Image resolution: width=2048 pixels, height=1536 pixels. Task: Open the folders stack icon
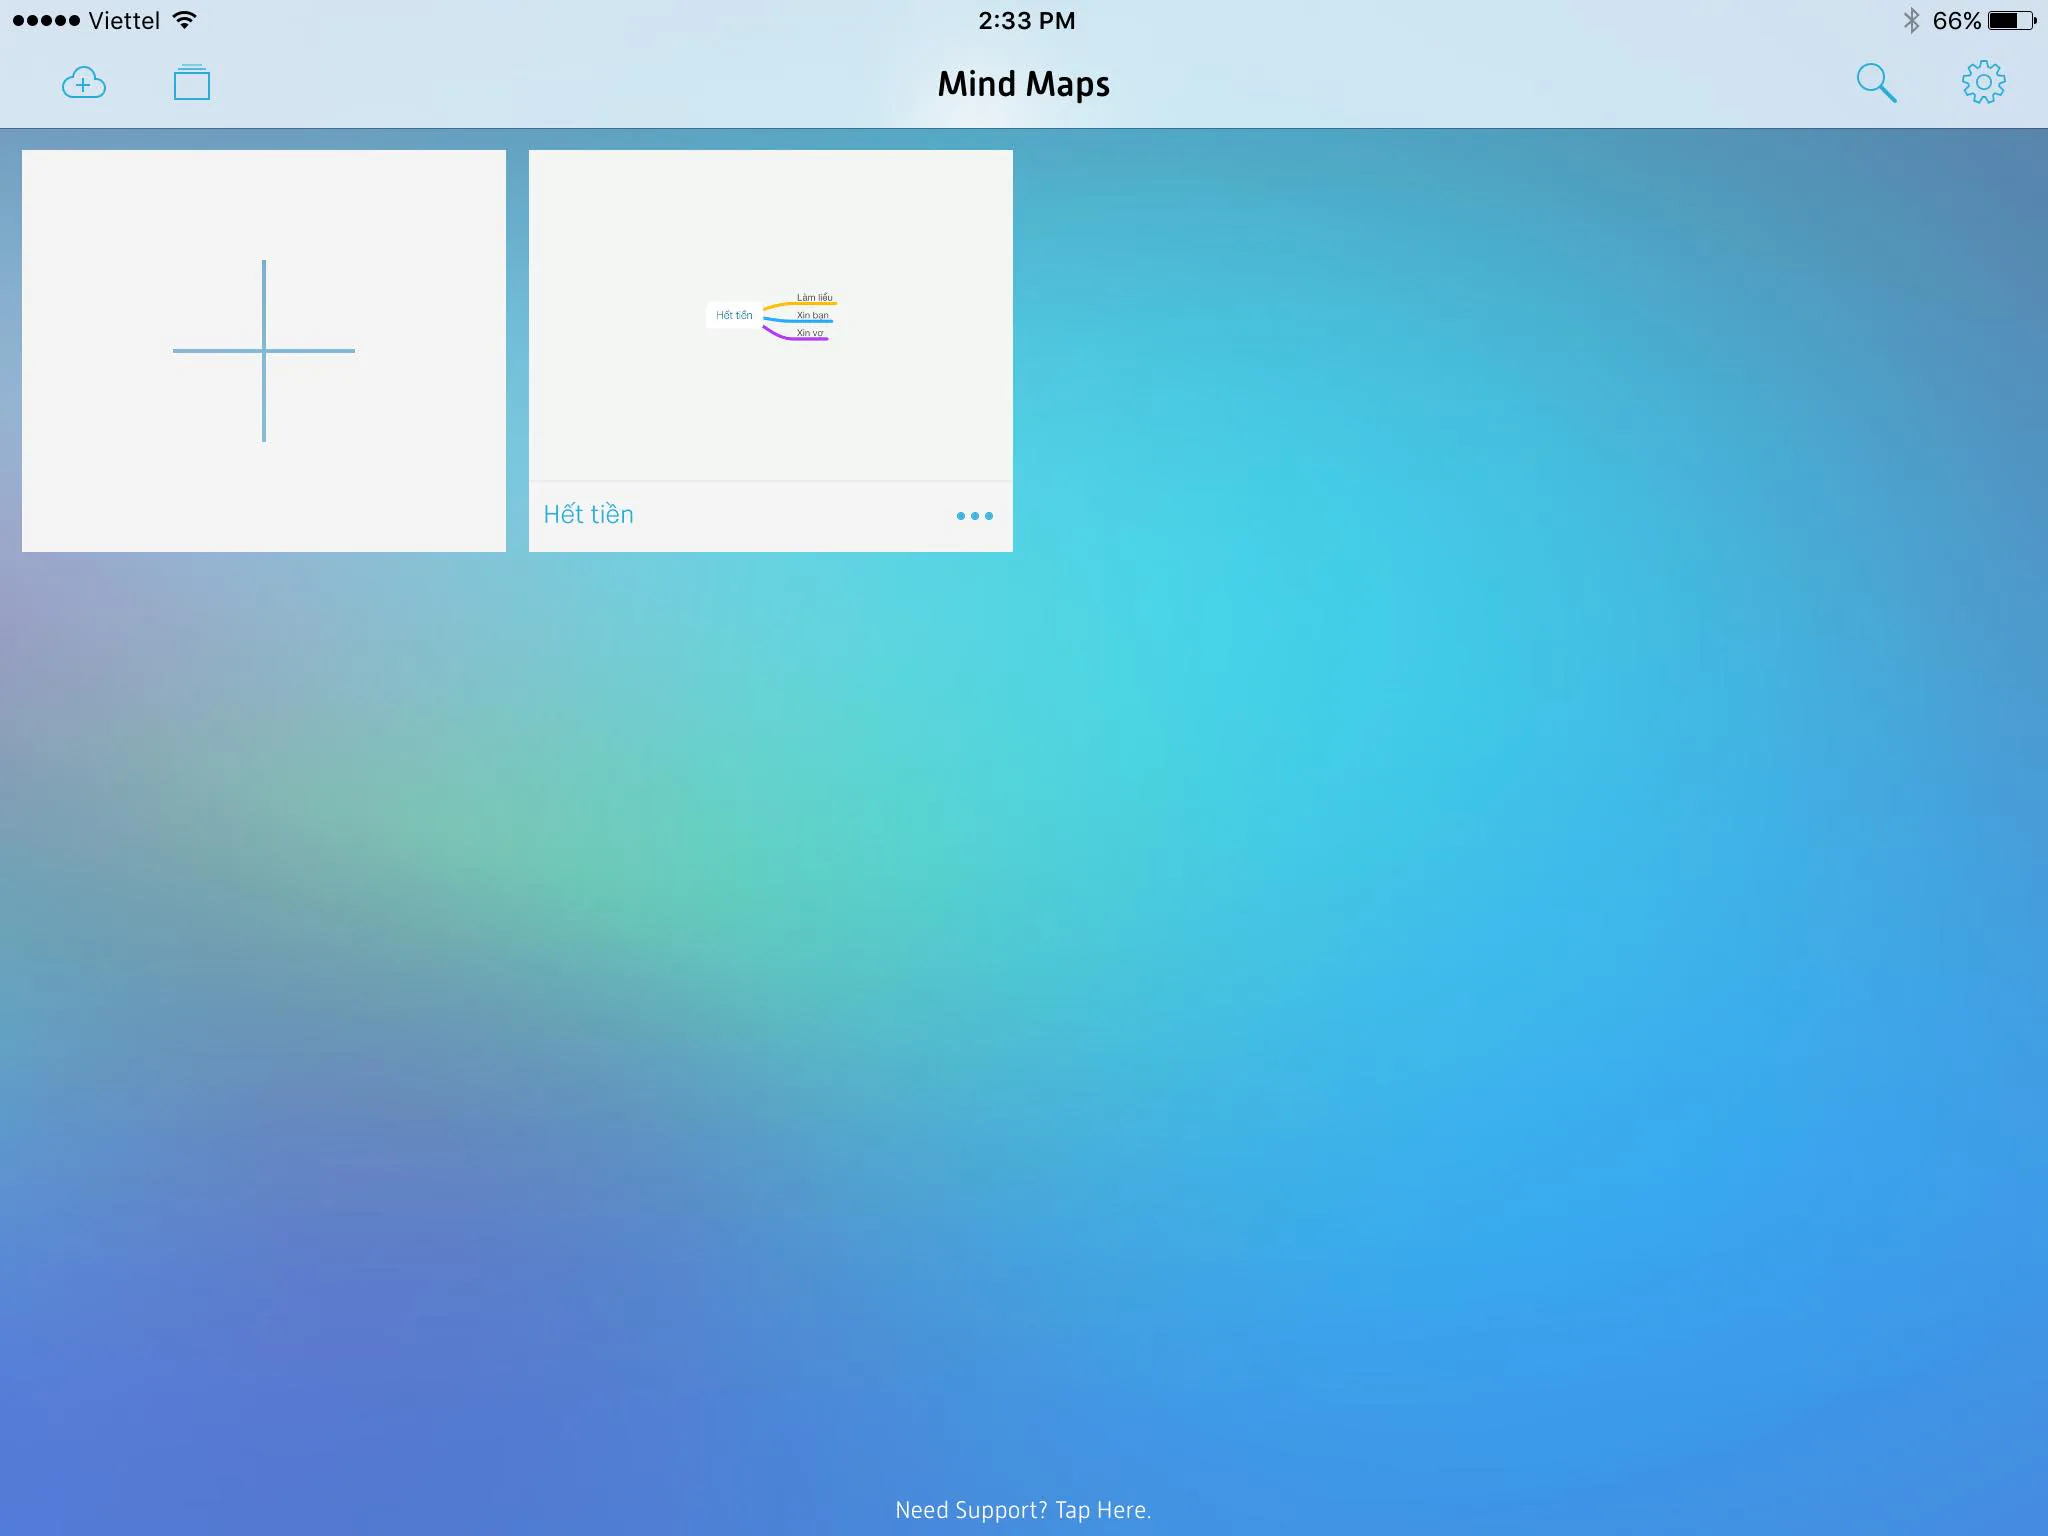point(192,83)
